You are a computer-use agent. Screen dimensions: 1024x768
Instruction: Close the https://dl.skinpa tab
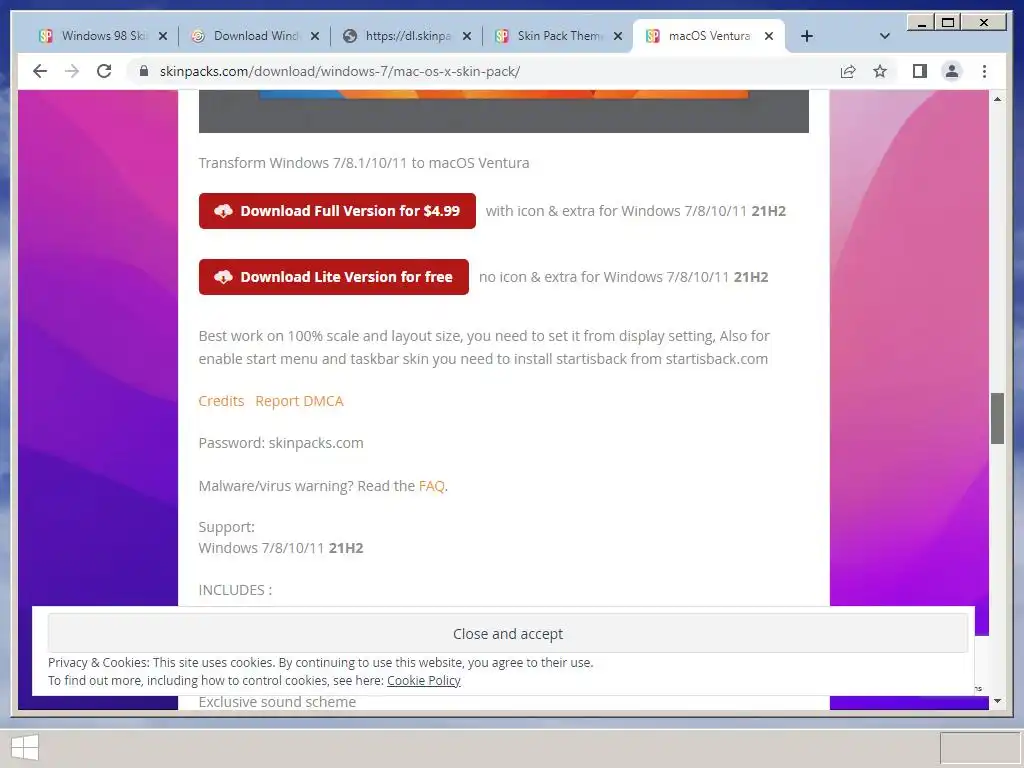click(x=466, y=36)
